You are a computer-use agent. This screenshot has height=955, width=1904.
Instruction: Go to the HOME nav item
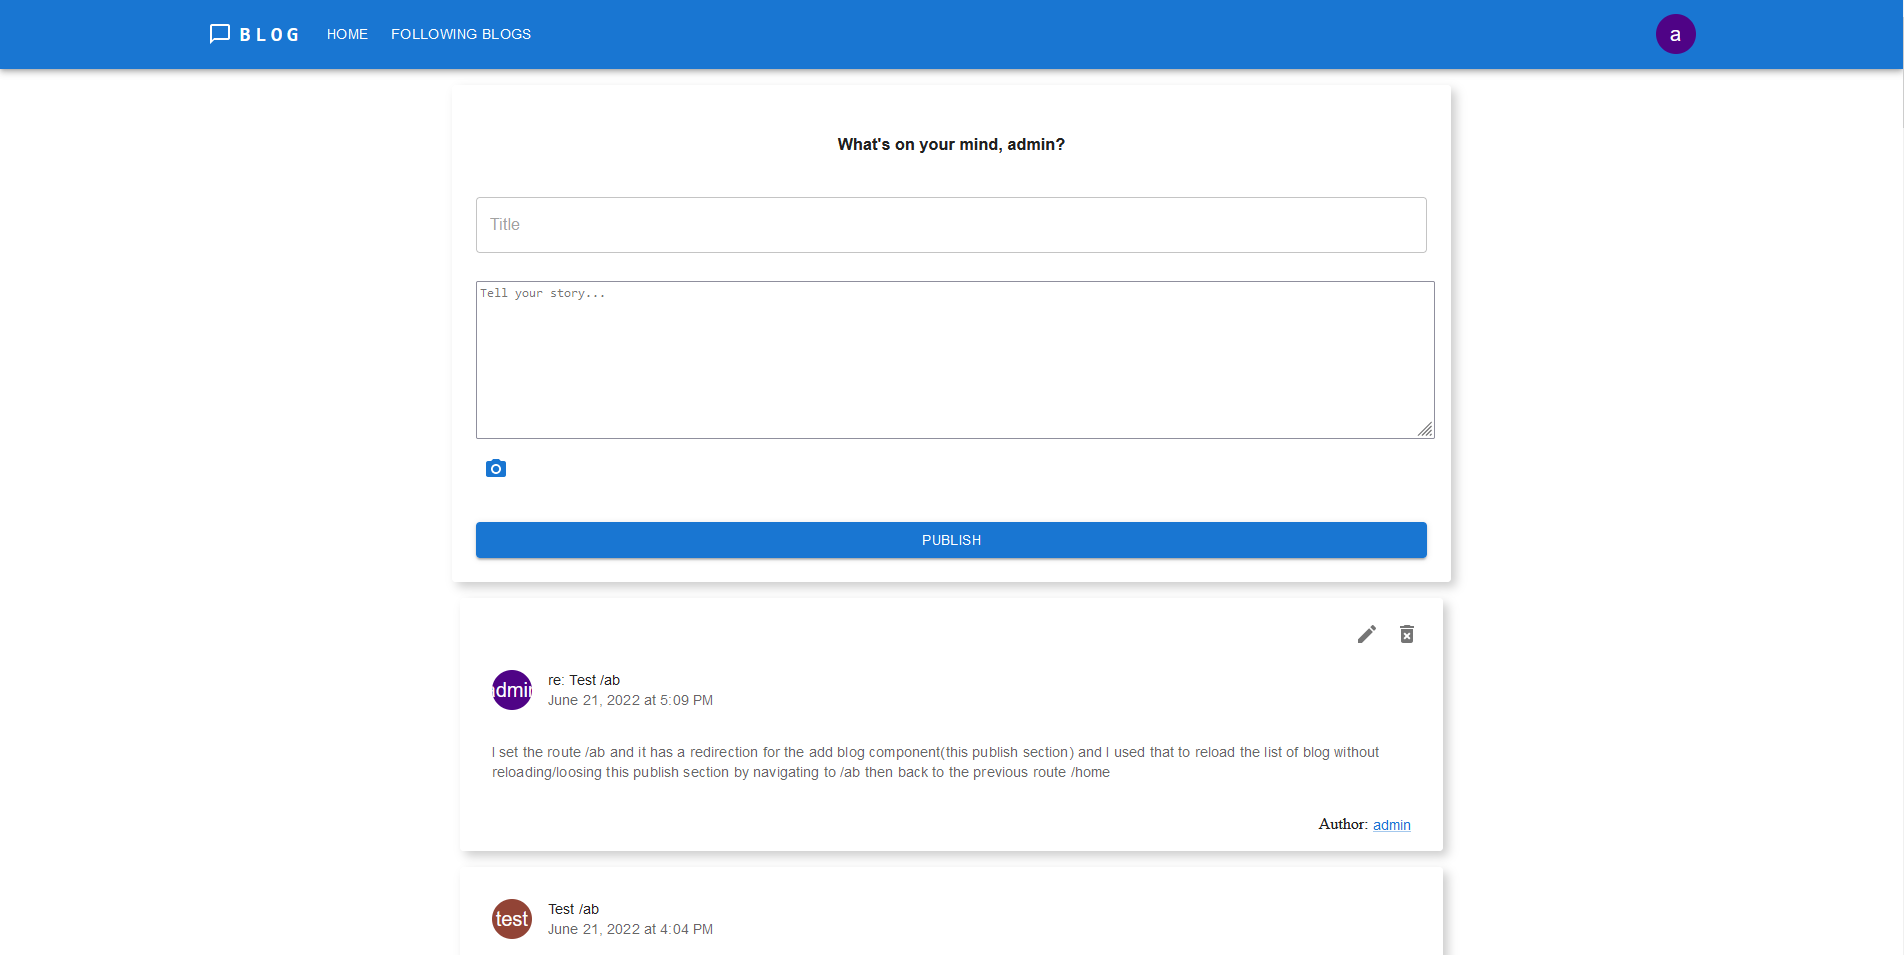347,34
